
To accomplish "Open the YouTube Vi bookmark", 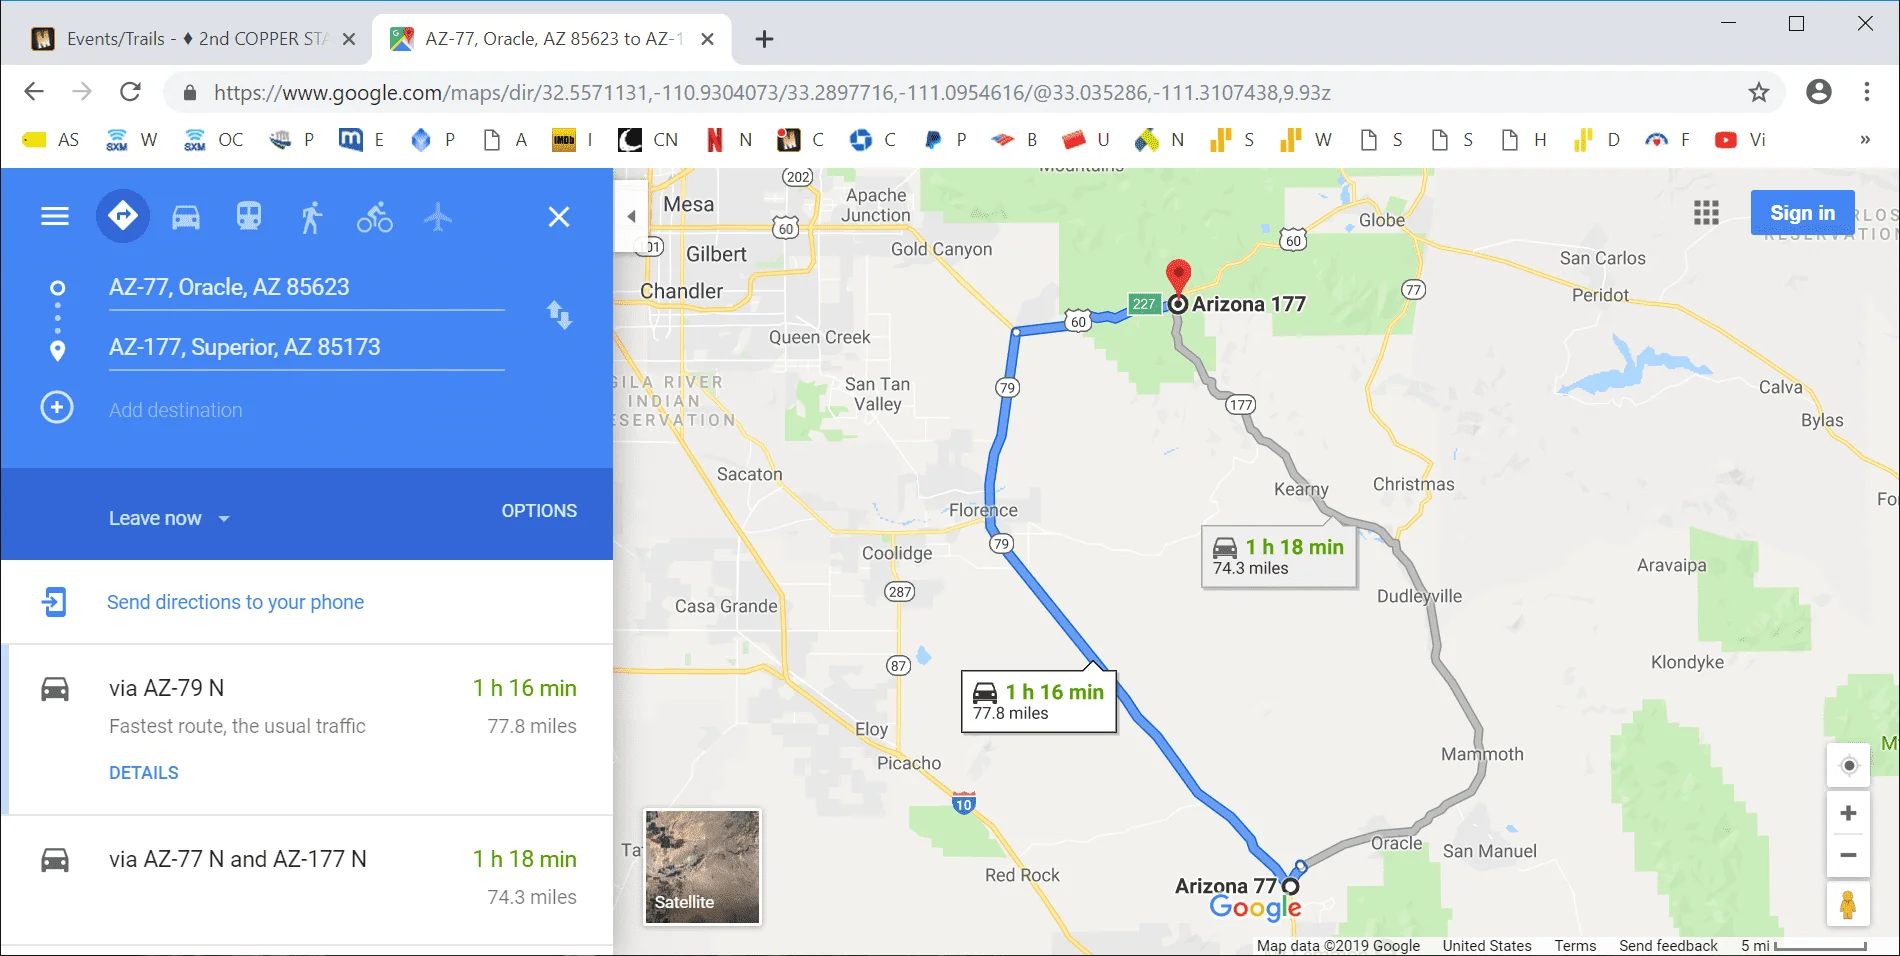I will [1741, 140].
